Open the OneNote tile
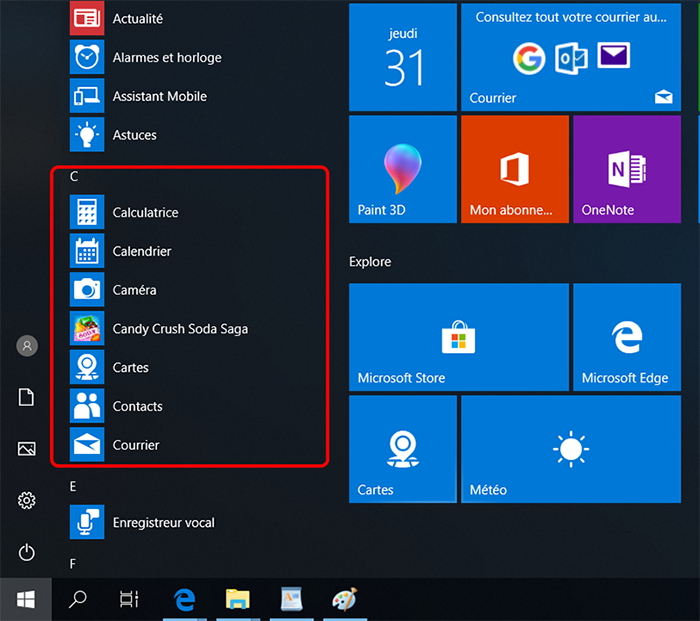 click(627, 169)
